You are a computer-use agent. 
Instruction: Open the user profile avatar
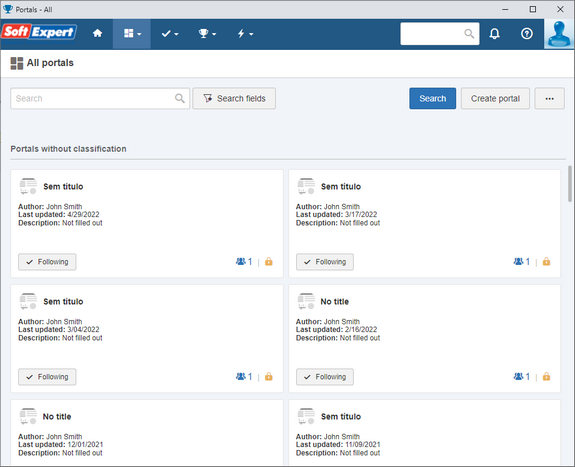(558, 34)
